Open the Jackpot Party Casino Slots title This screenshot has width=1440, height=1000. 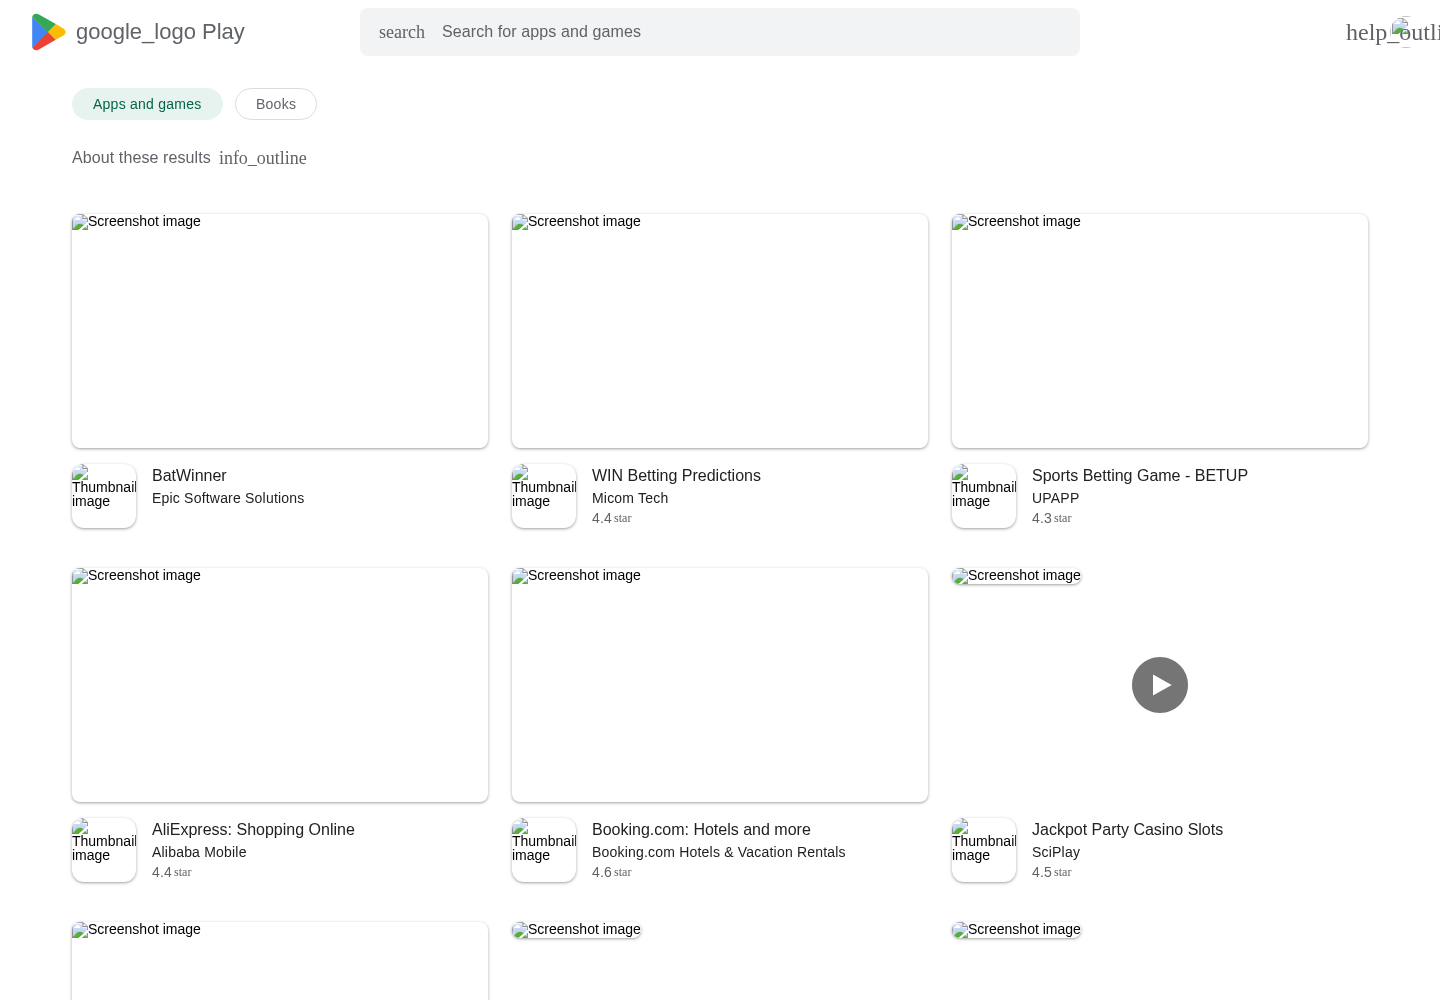1127,830
